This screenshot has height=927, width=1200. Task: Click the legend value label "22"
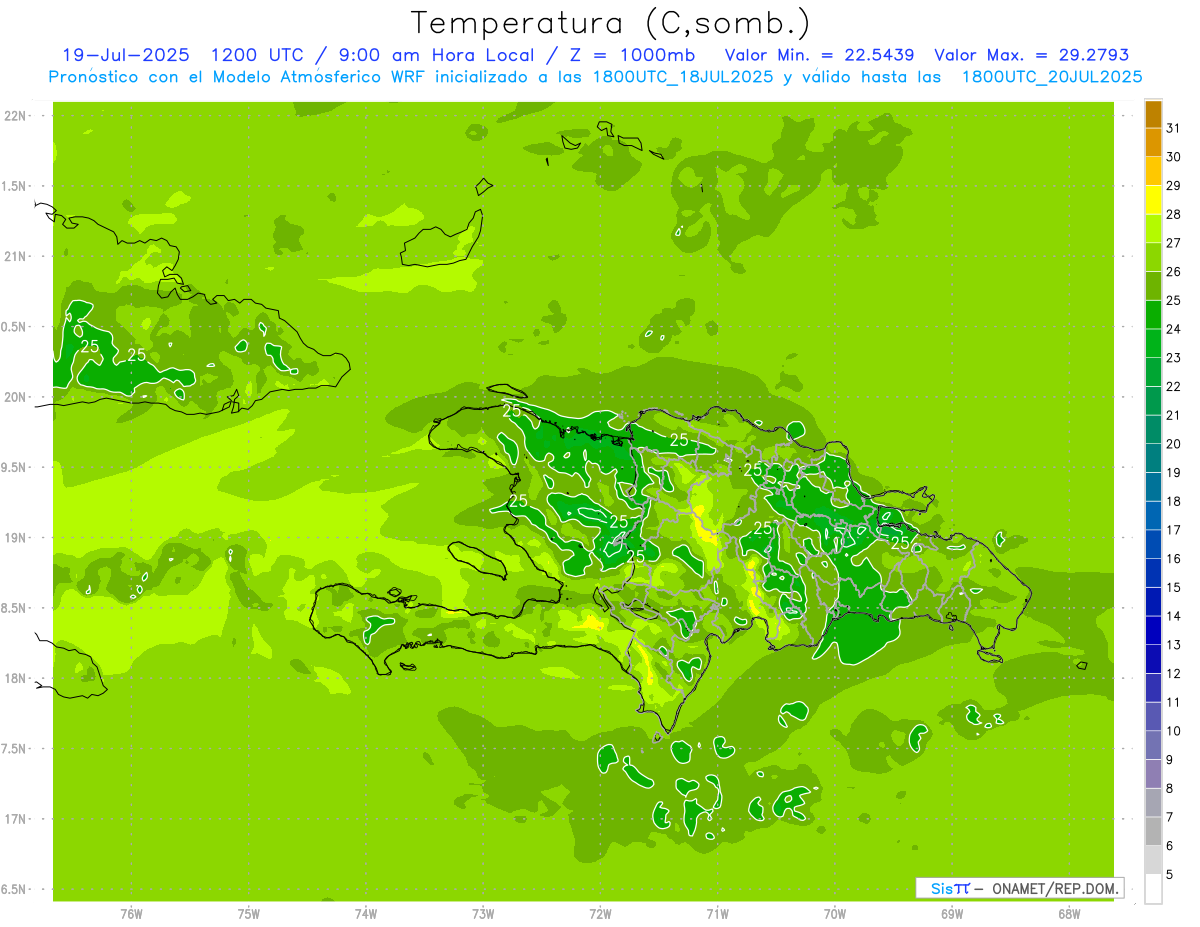[1173, 386]
